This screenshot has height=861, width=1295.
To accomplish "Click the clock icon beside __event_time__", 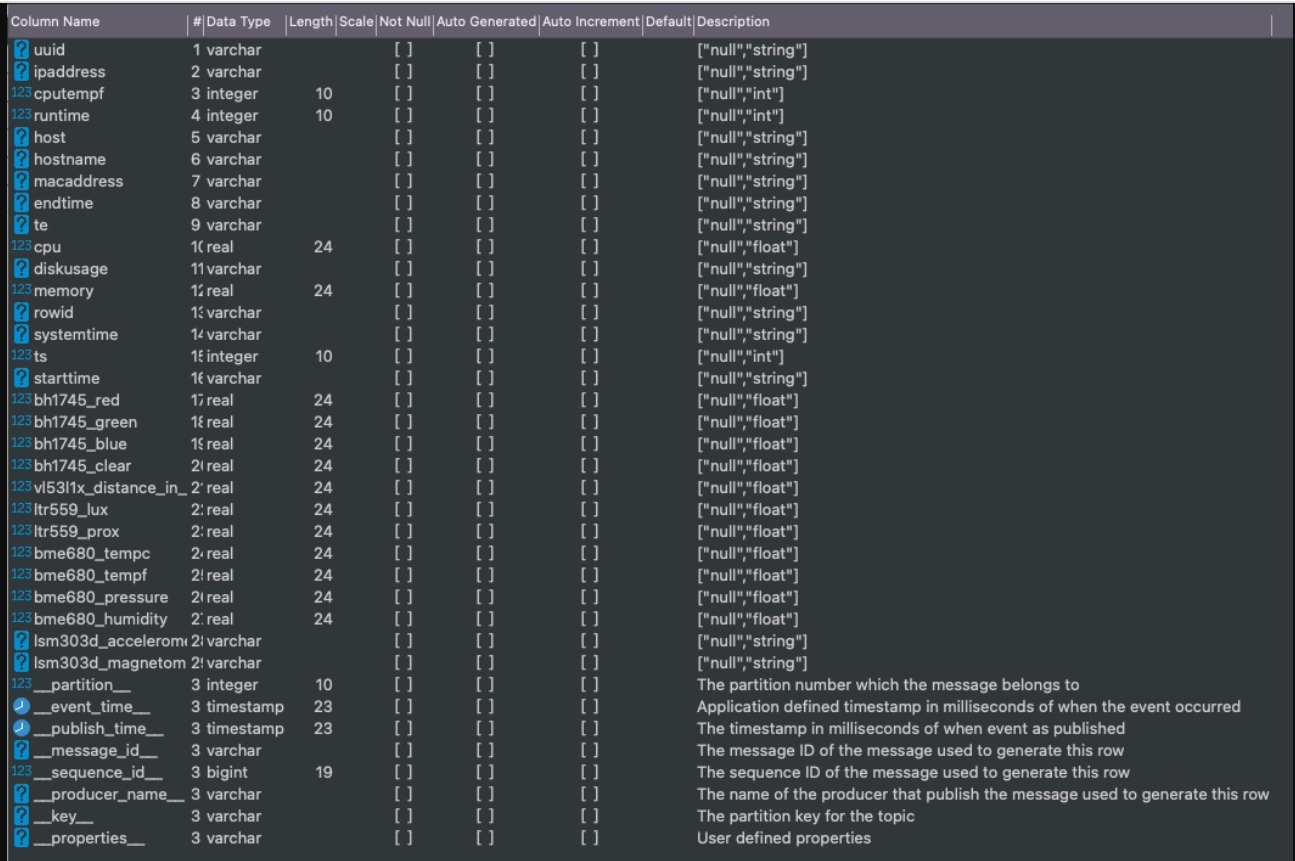I will [22, 707].
